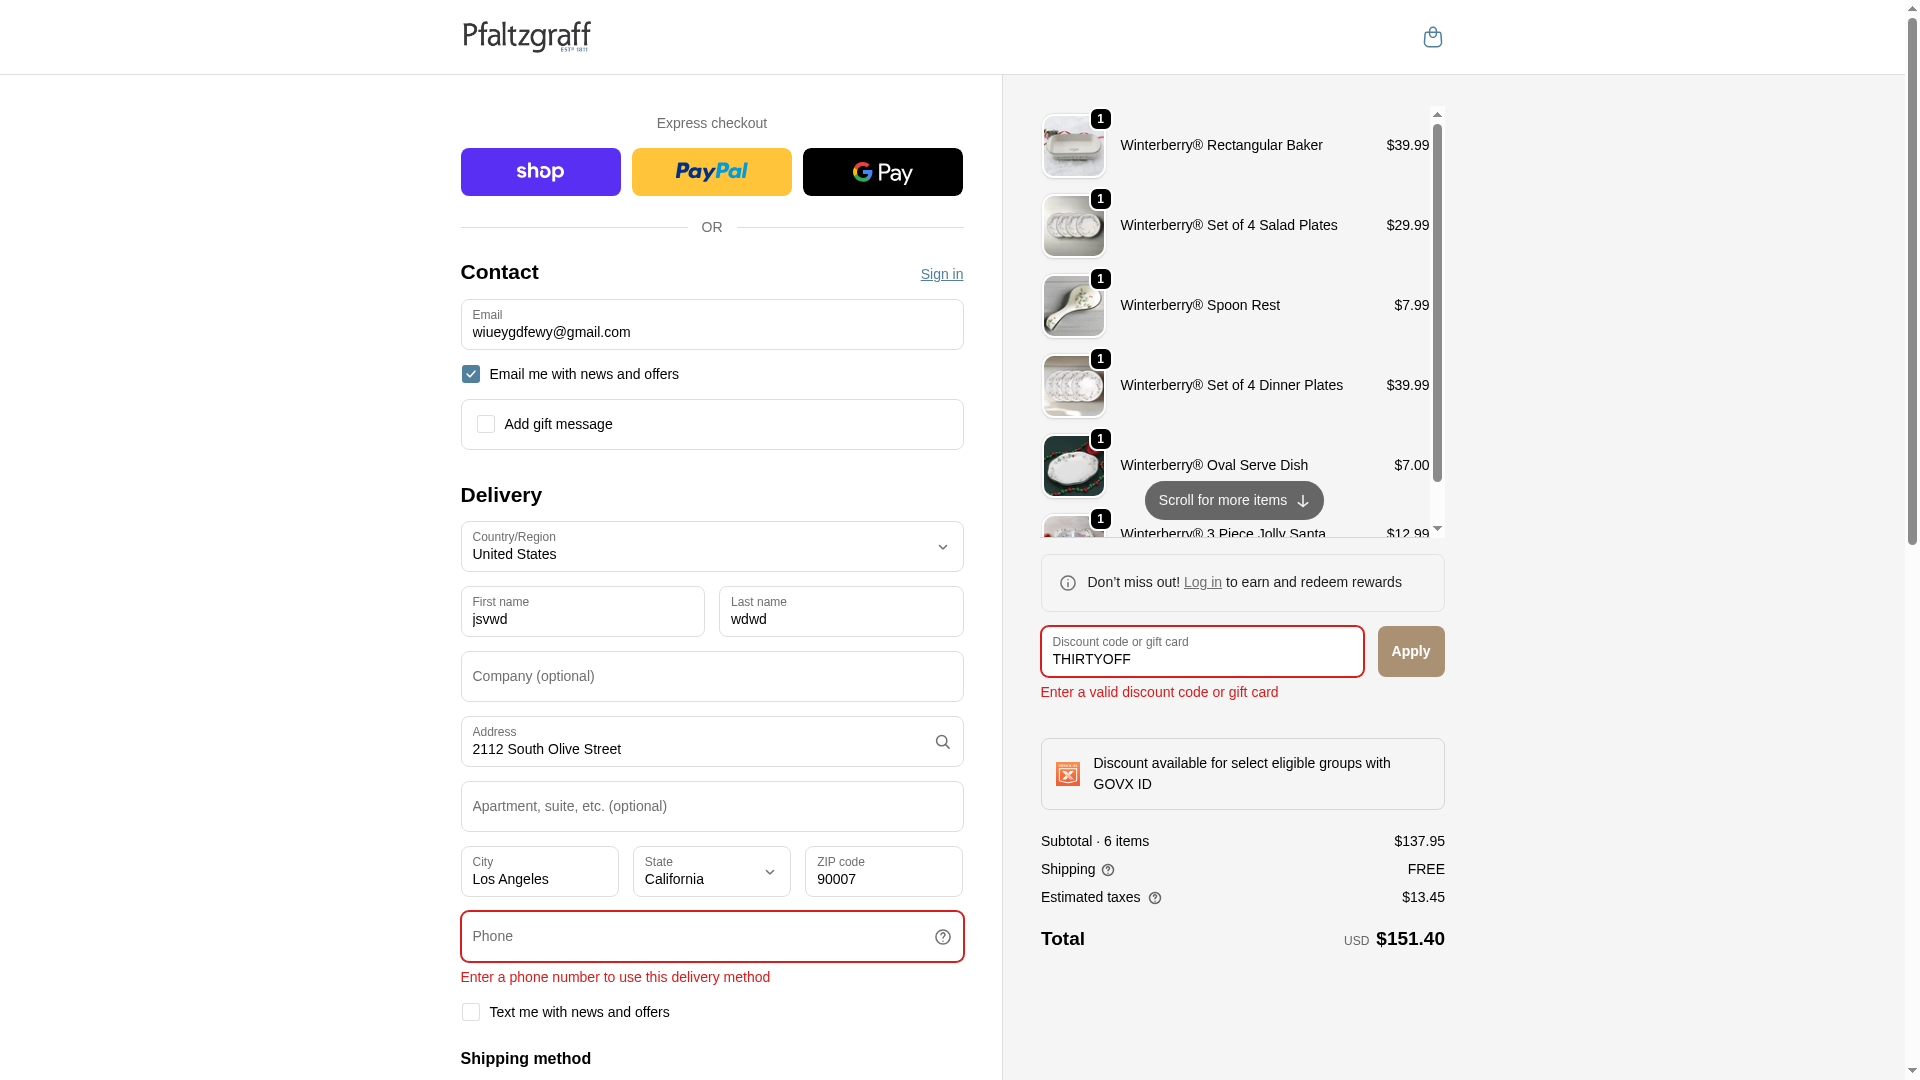Focus the Phone input field

pos(712,937)
